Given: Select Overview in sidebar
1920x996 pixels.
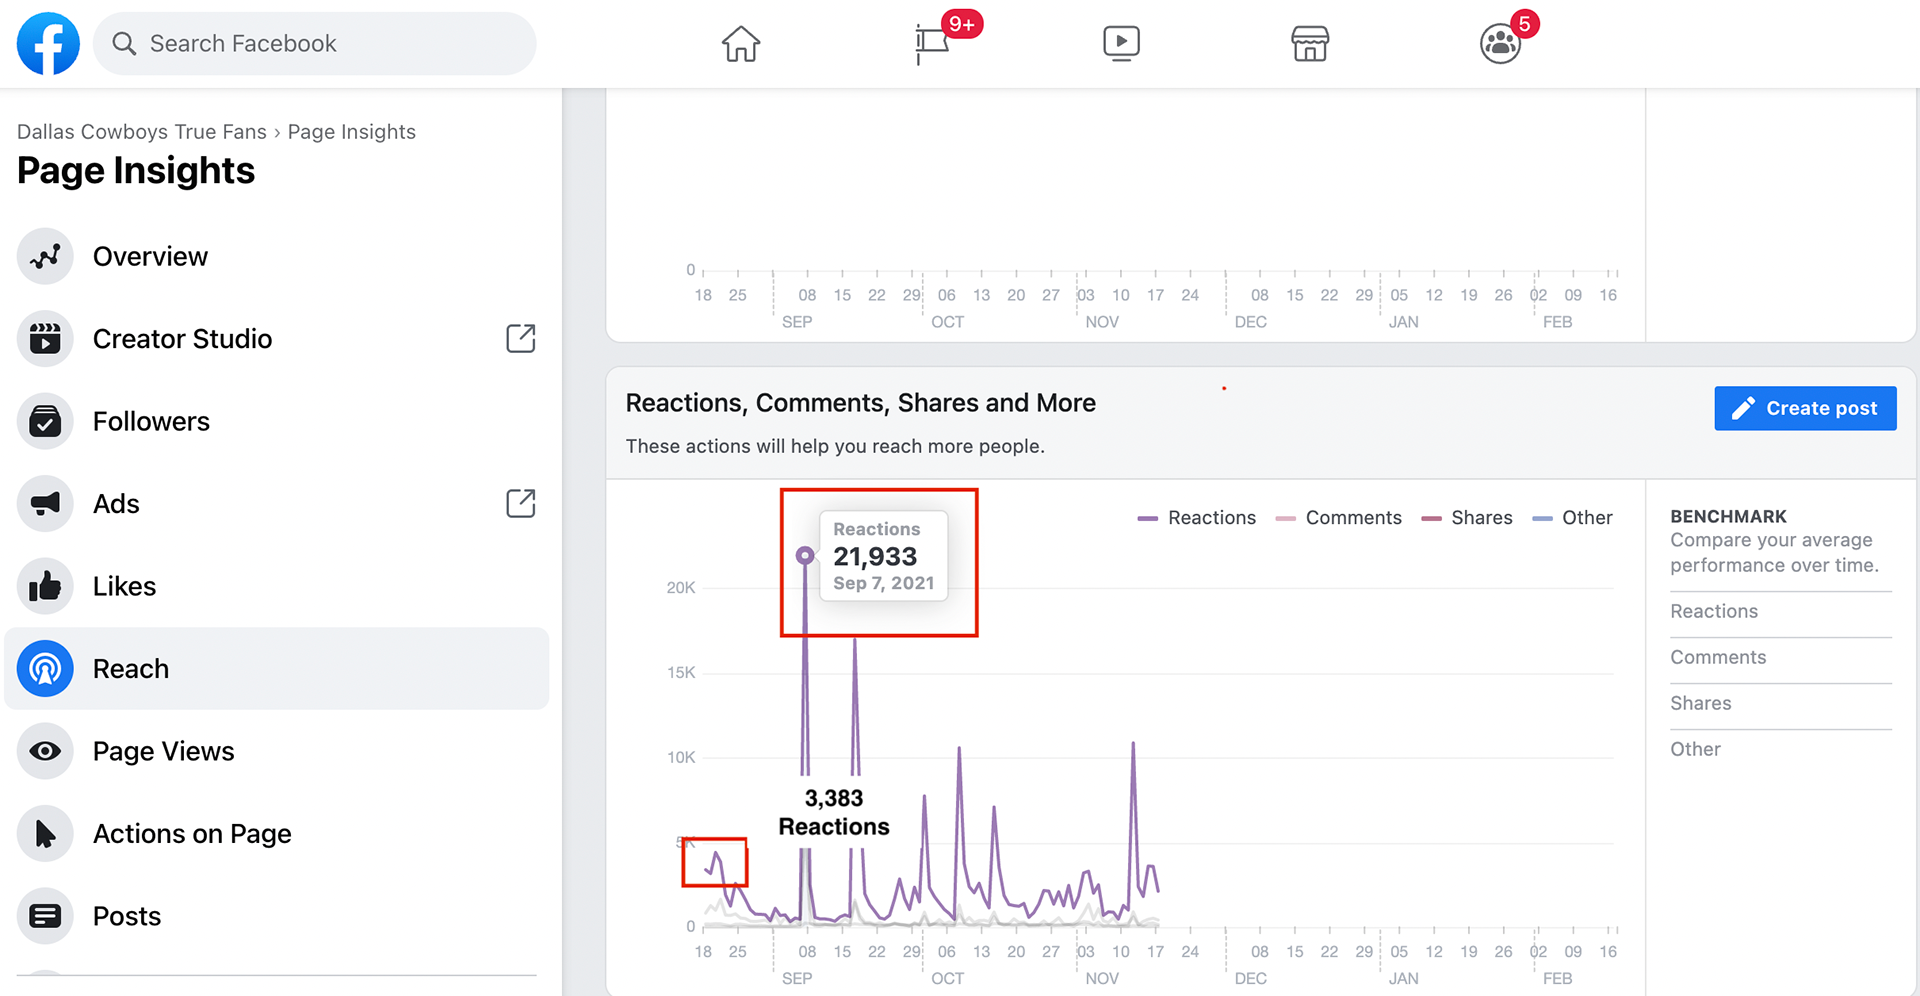Looking at the screenshot, I should click(x=277, y=256).
